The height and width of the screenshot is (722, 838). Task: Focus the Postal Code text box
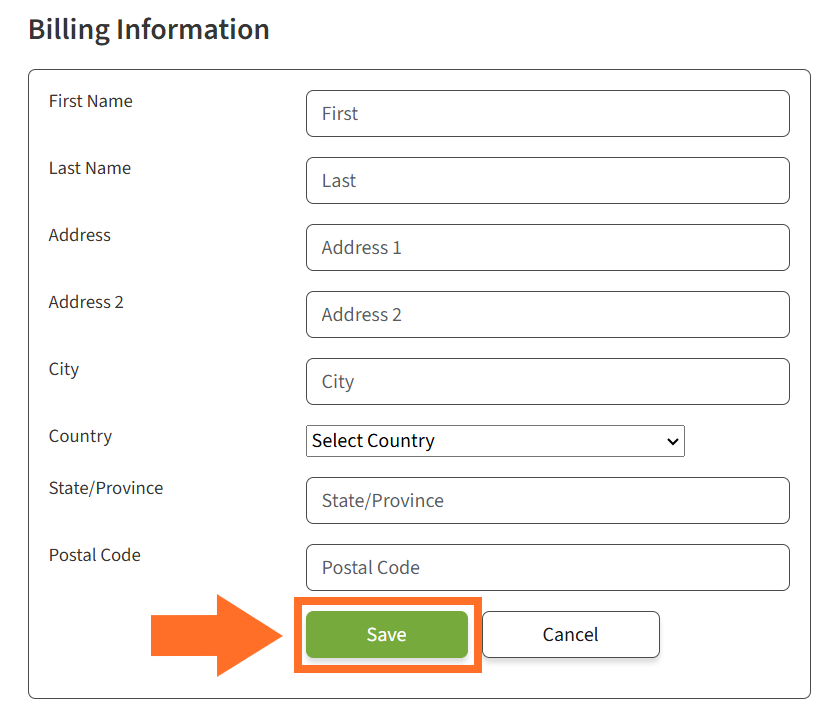(x=547, y=568)
